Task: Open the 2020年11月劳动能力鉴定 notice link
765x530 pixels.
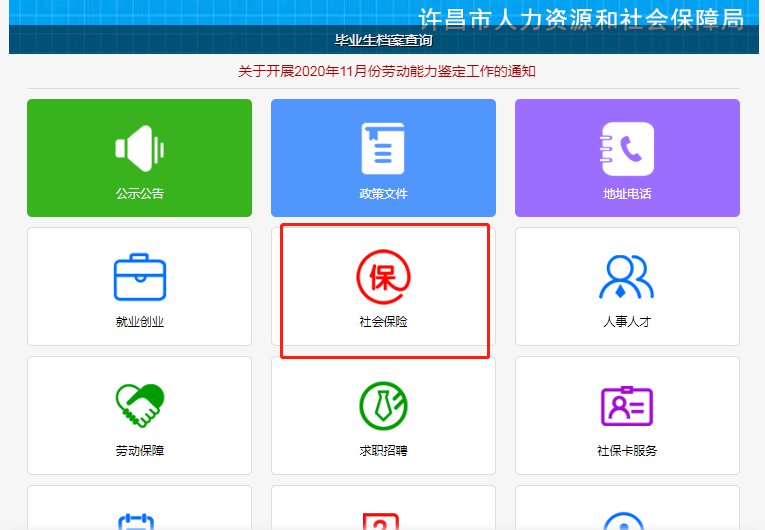Action: pos(386,71)
